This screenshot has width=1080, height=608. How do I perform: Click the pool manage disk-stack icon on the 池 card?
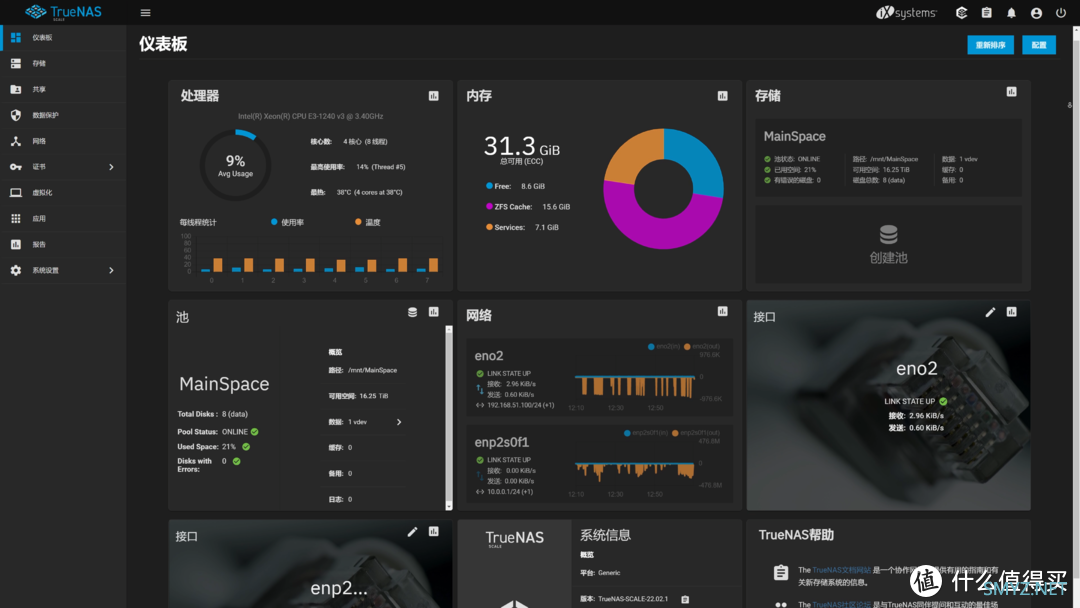[413, 312]
